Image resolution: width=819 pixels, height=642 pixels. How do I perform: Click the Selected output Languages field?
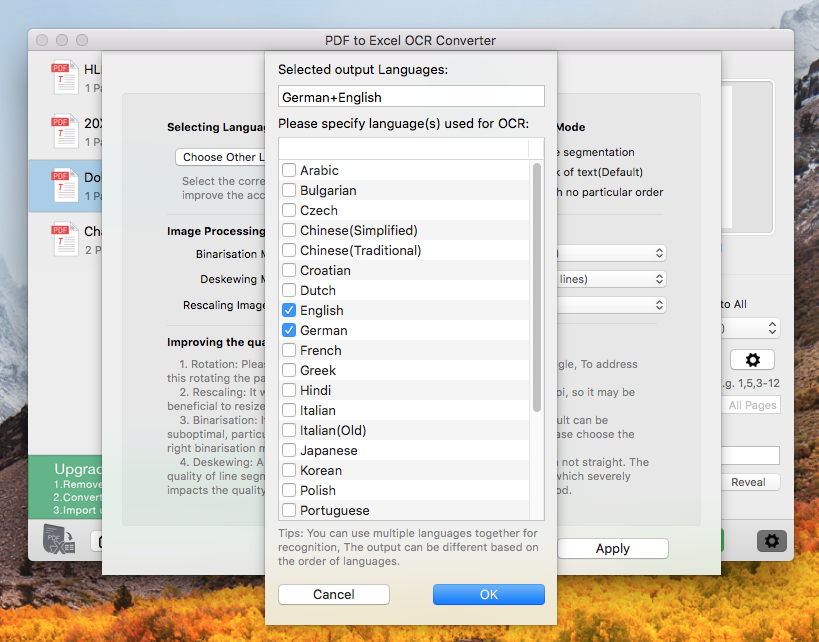coord(411,97)
